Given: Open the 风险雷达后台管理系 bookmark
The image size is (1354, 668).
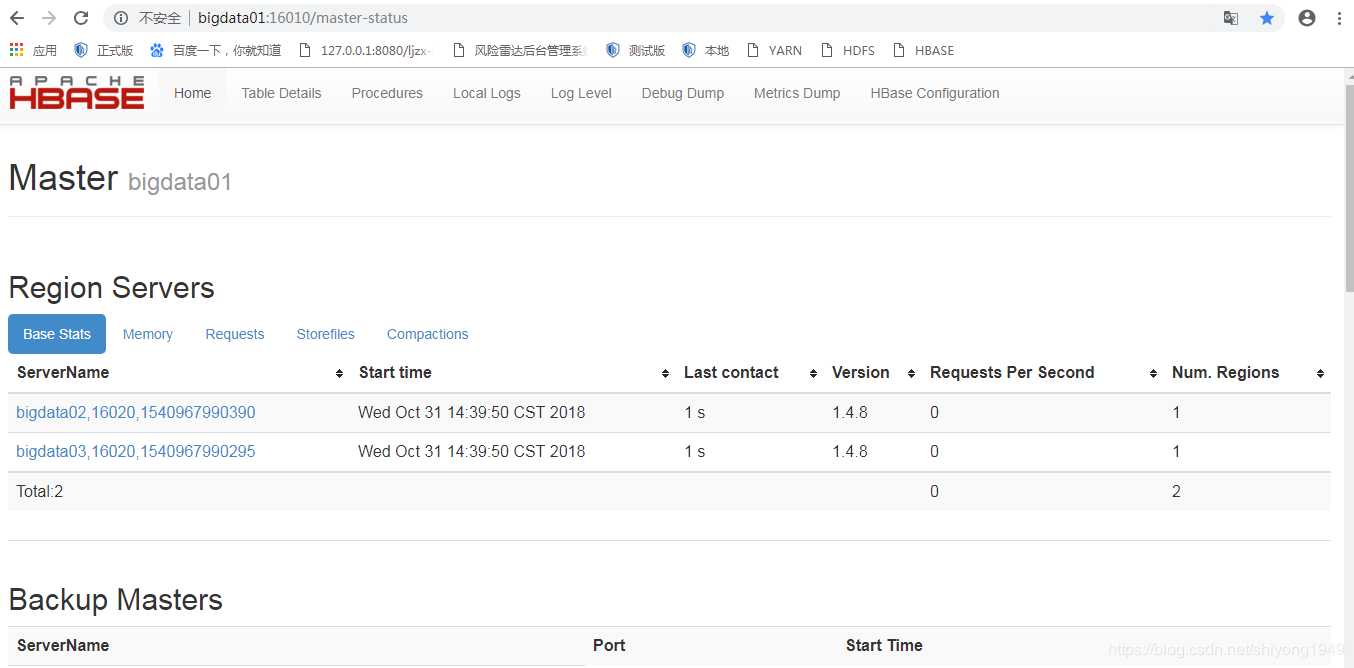Looking at the screenshot, I should pyautogui.click(x=519, y=50).
